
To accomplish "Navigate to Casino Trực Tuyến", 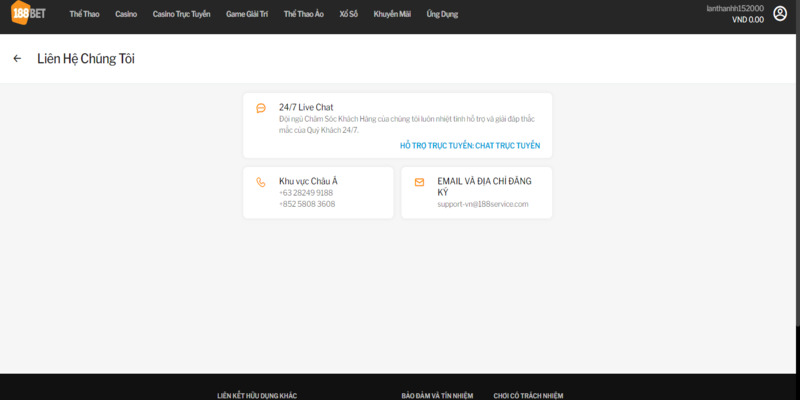I will click(181, 15).
